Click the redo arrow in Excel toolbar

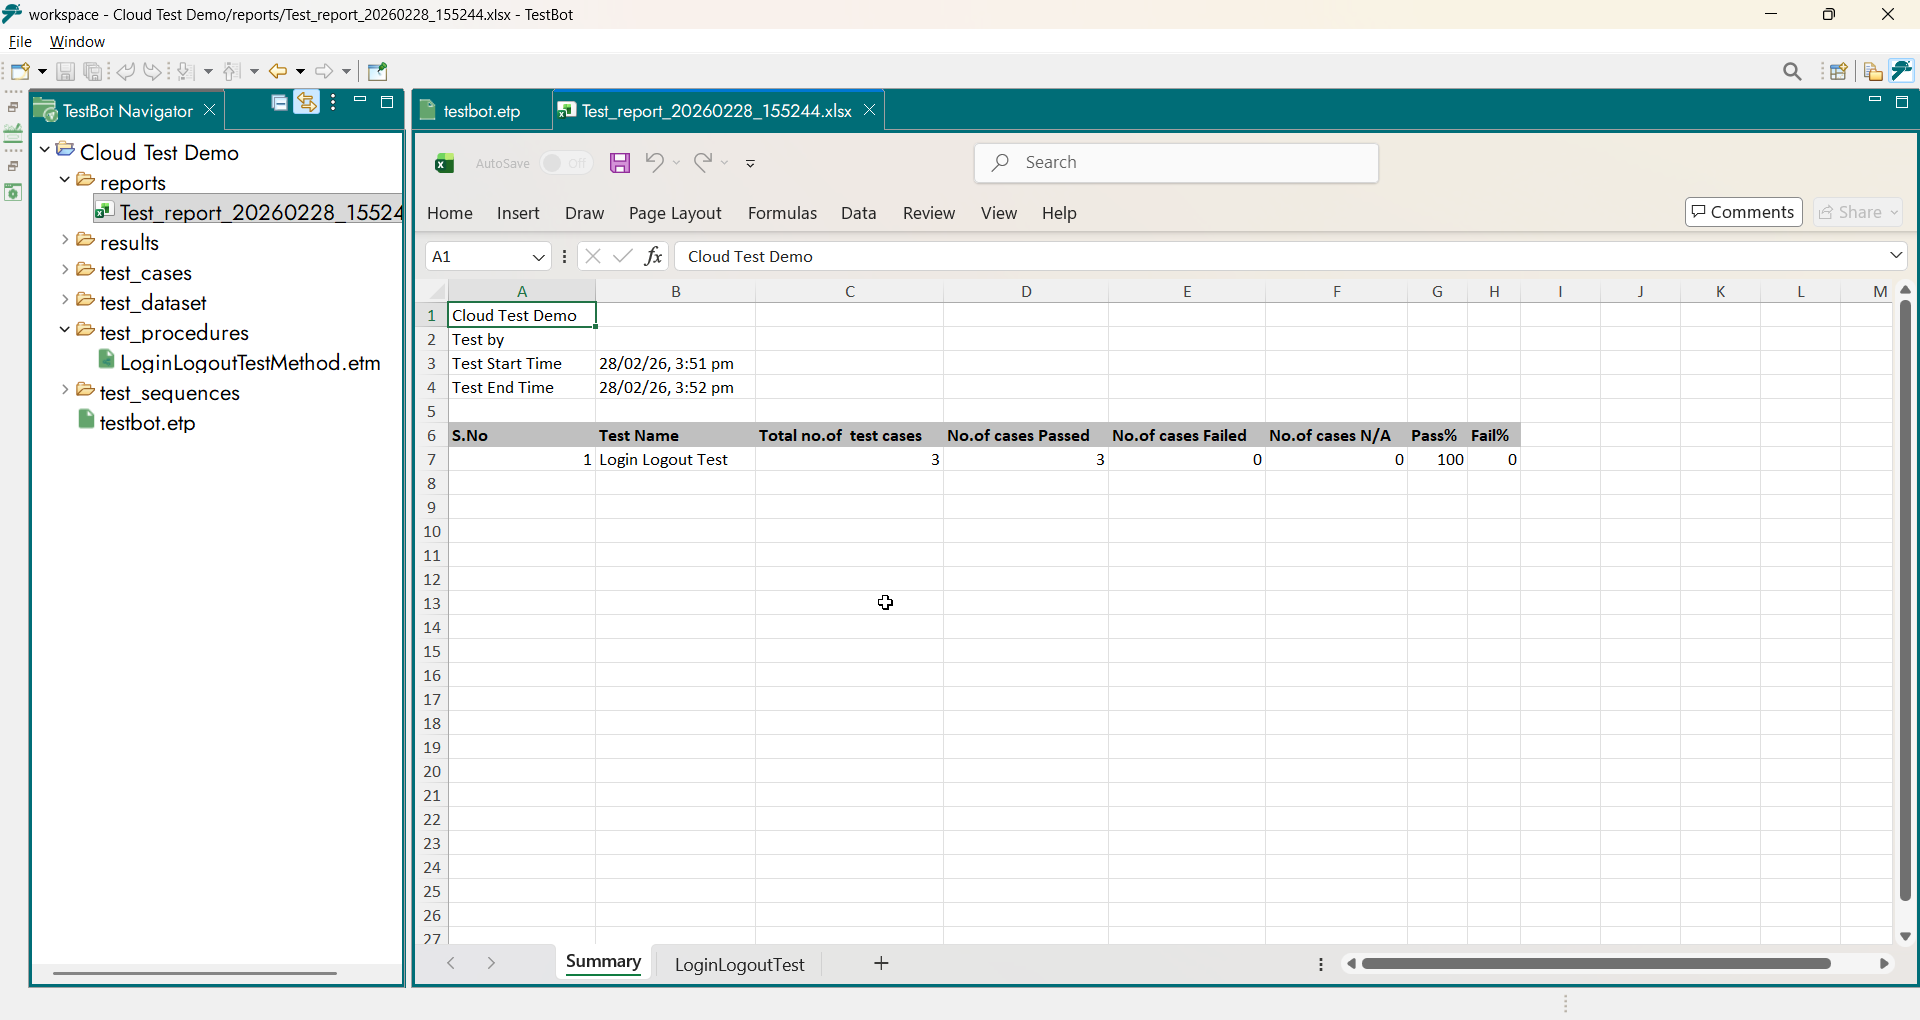click(x=703, y=163)
